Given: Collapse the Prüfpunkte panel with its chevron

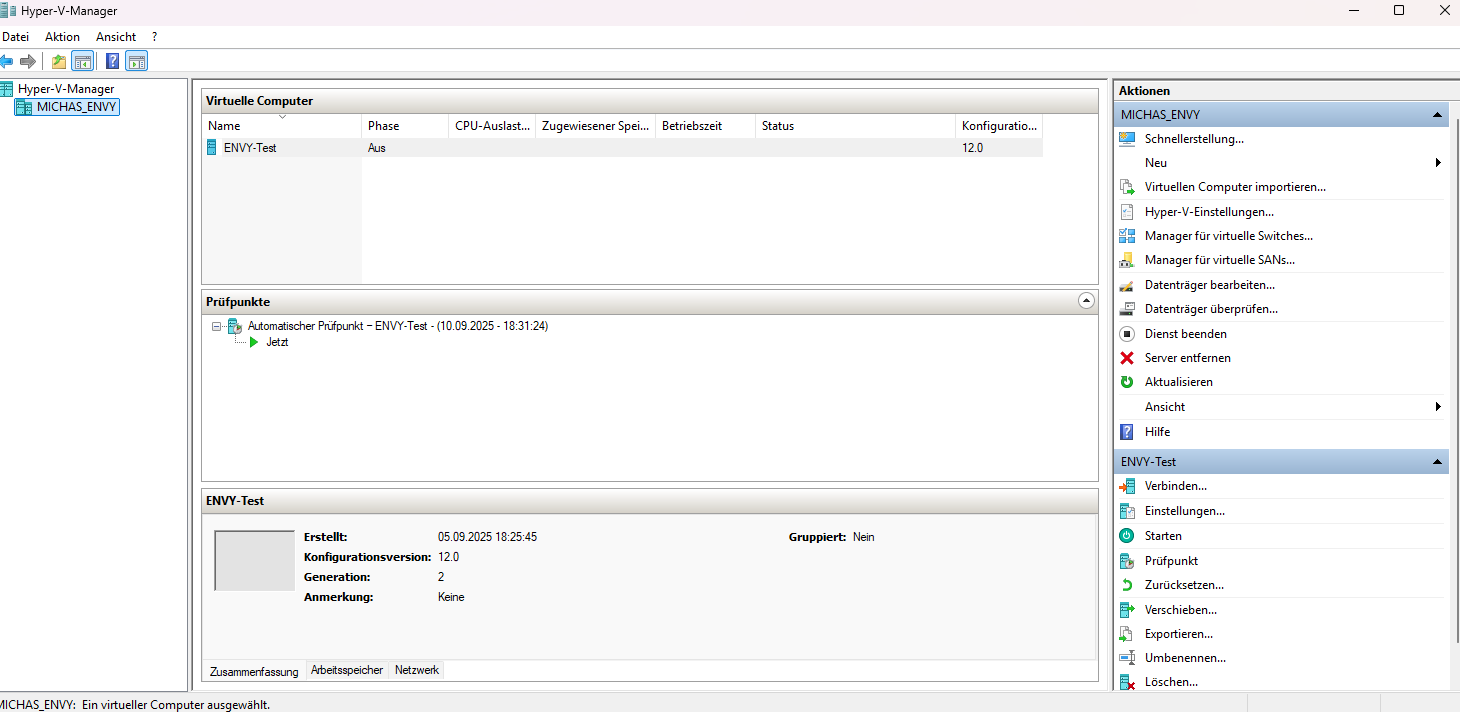Looking at the screenshot, I should pos(1086,300).
